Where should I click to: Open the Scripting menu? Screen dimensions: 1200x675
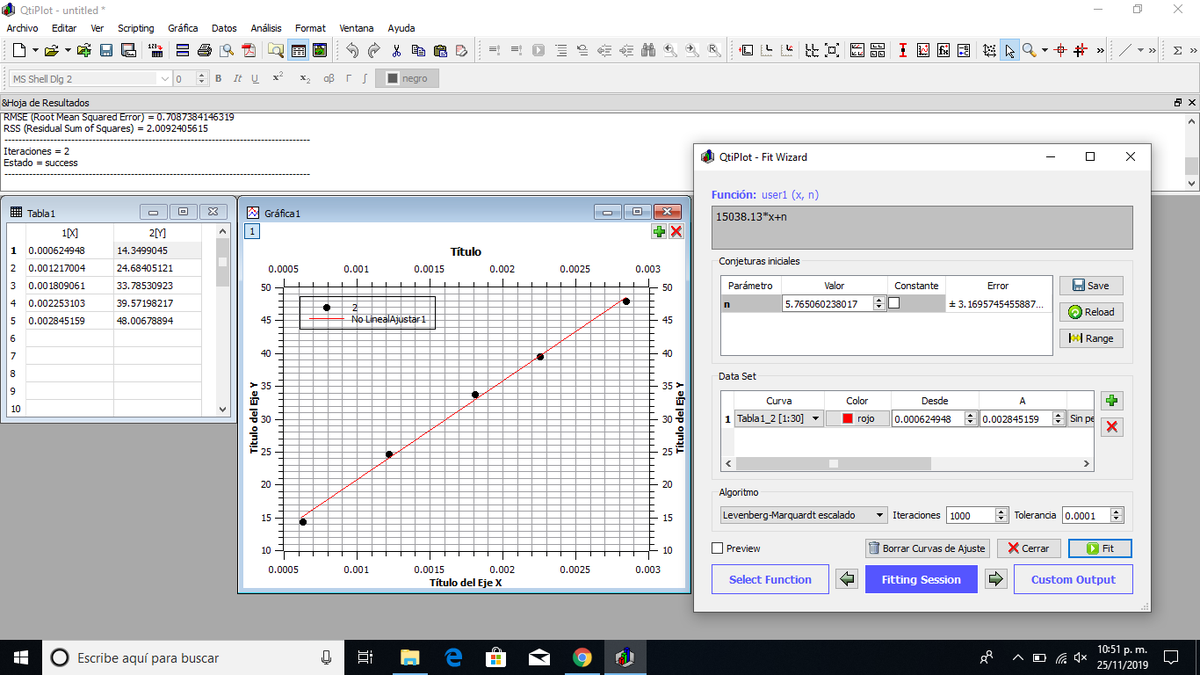pos(136,28)
